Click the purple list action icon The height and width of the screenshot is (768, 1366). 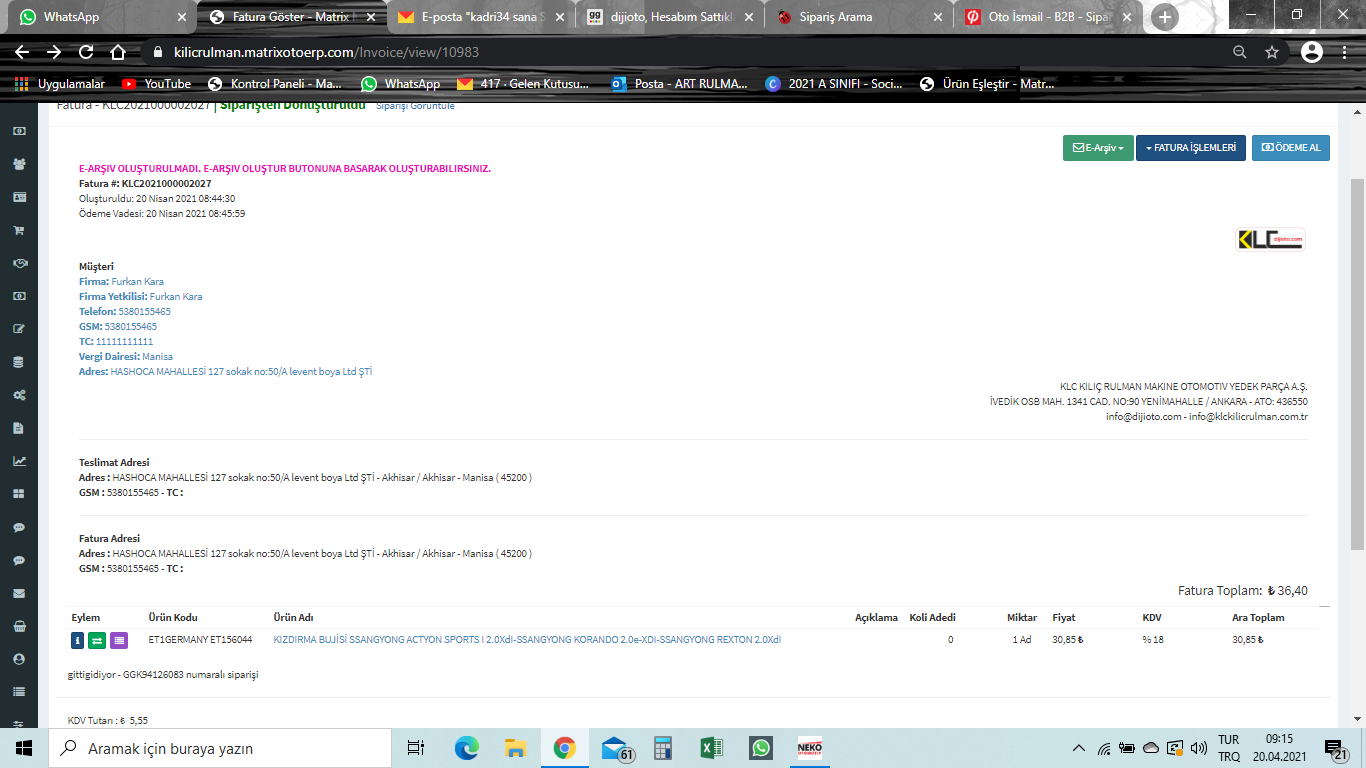[118, 640]
